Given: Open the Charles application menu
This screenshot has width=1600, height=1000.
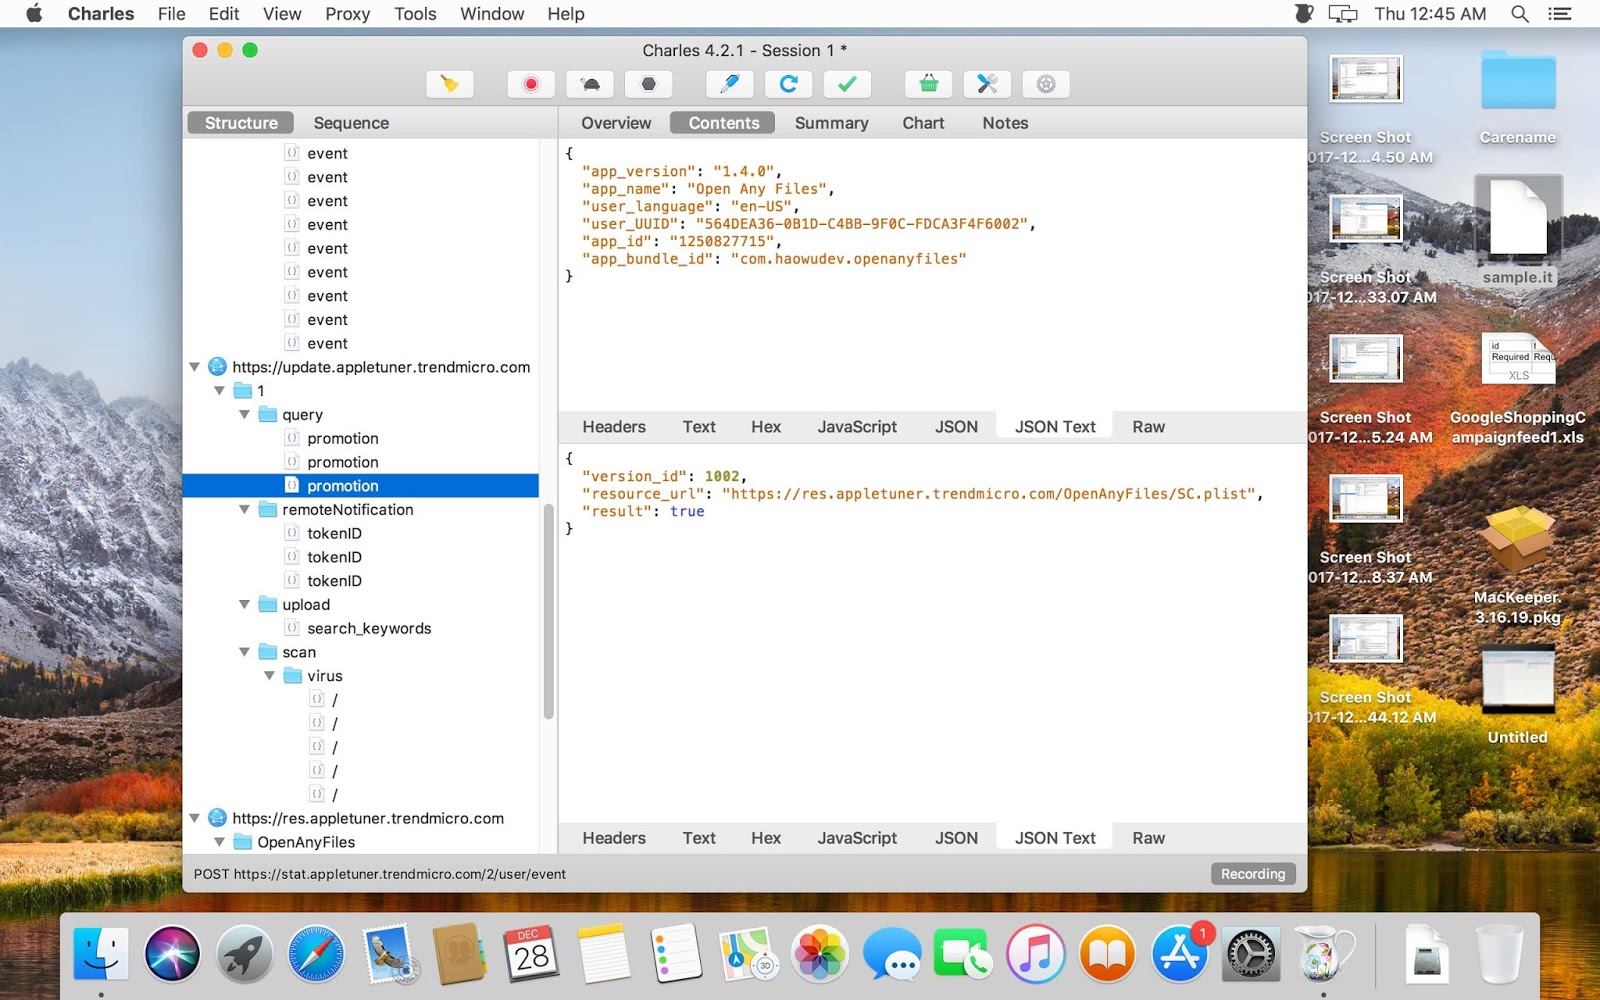Looking at the screenshot, I should click(101, 14).
